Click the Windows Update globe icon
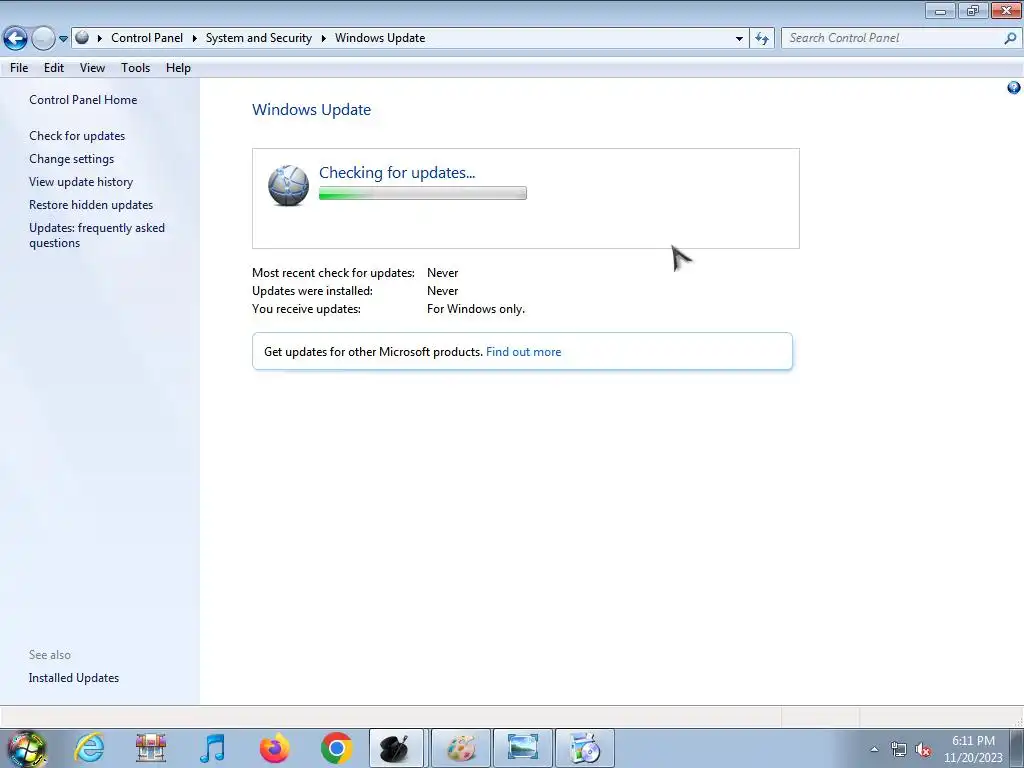 [x=288, y=185]
